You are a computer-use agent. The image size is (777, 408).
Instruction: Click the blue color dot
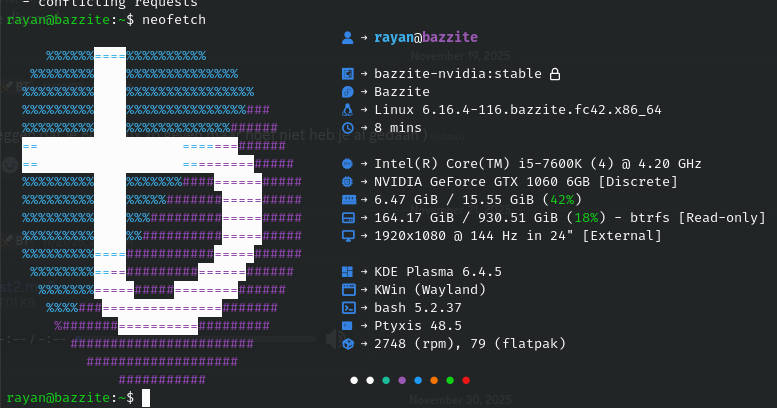pos(418,380)
